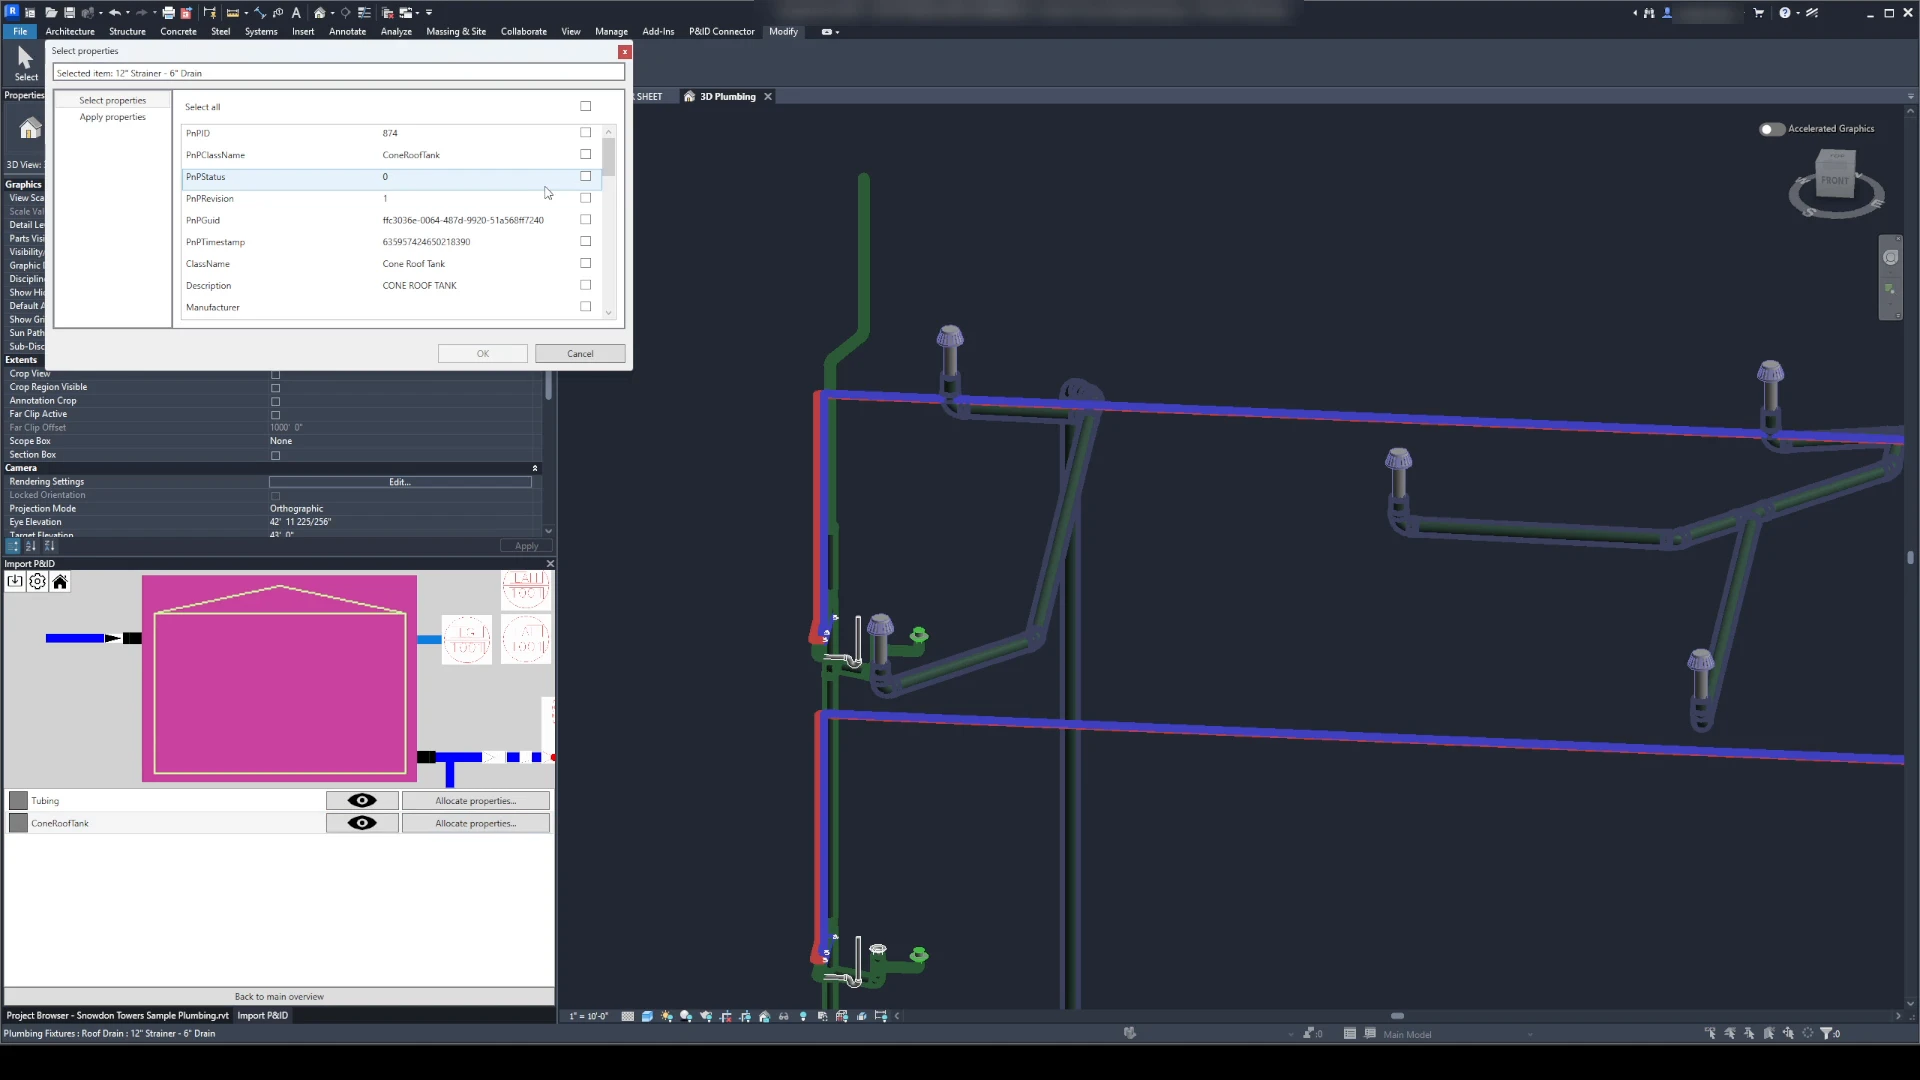Open Import P&ID settings gear
This screenshot has width=1920, height=1080.
tap(37, 582)
